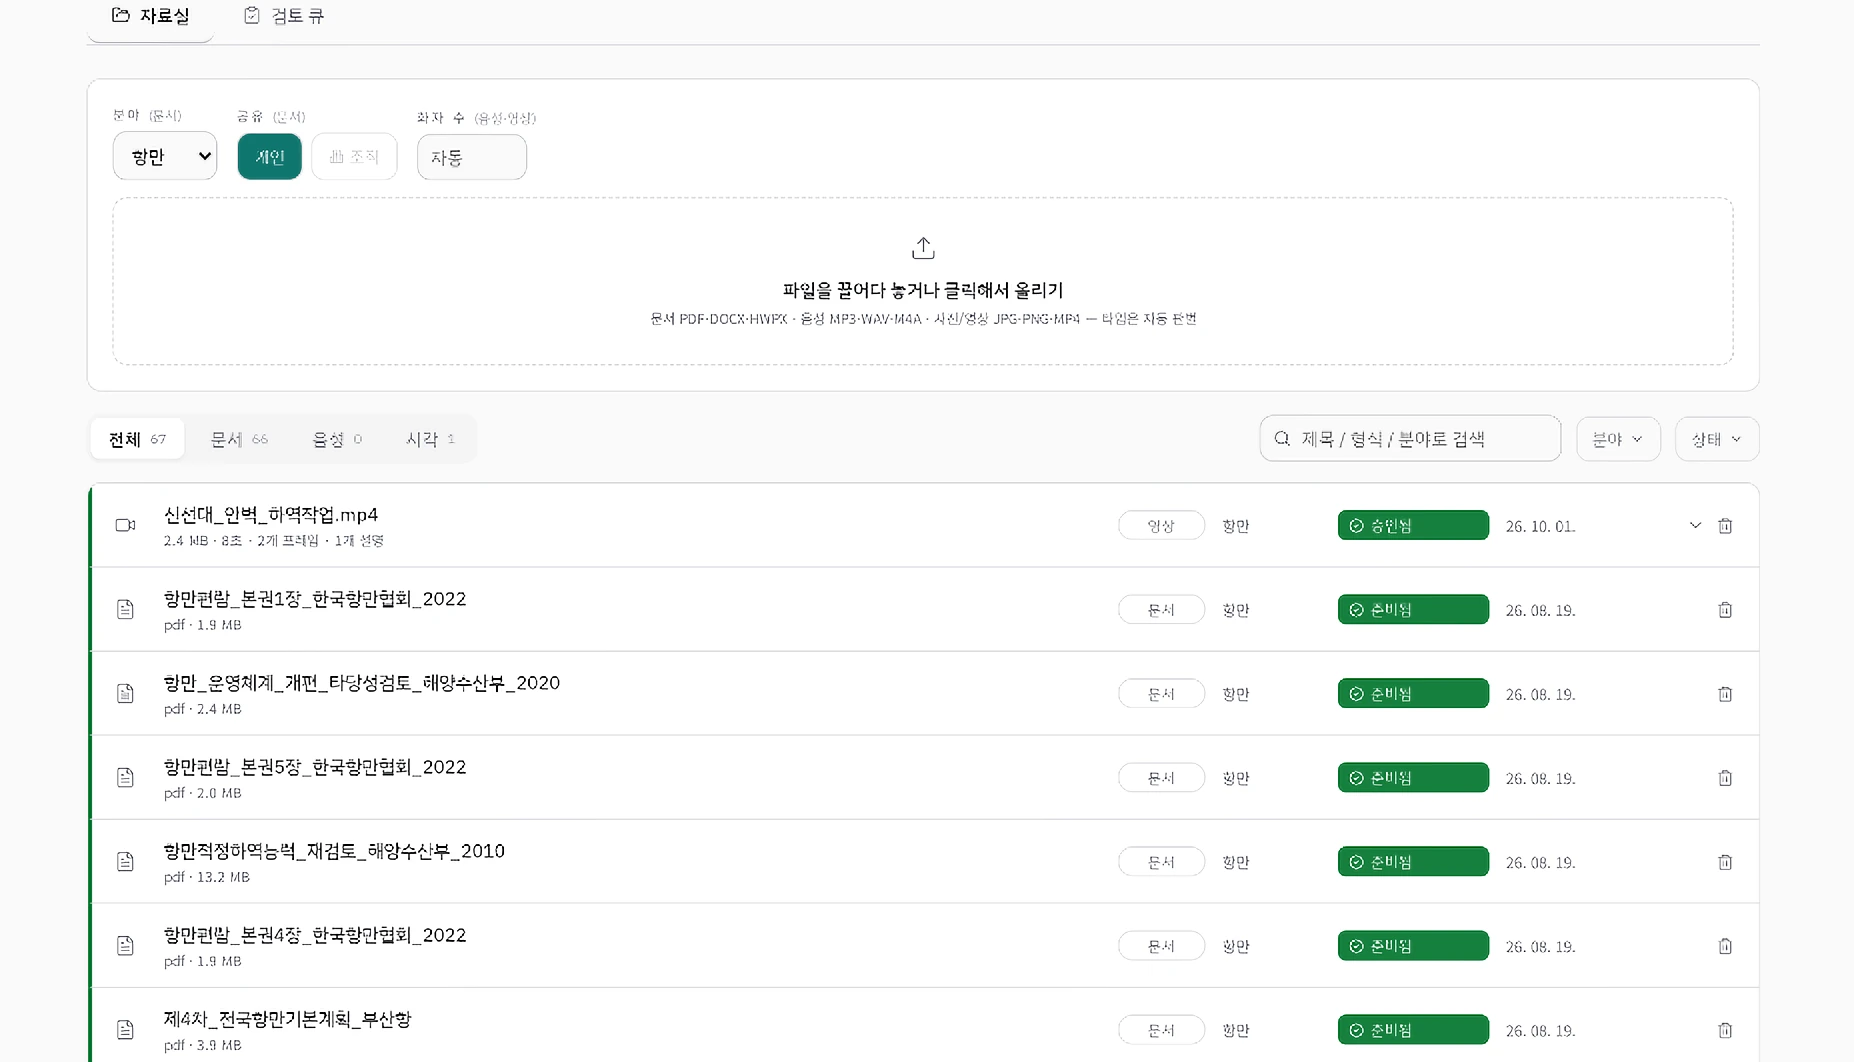Click the 승인됨 status badge
Image resolution: width=1854 pixels, height=1062 pixels.
coord(1413,525)
